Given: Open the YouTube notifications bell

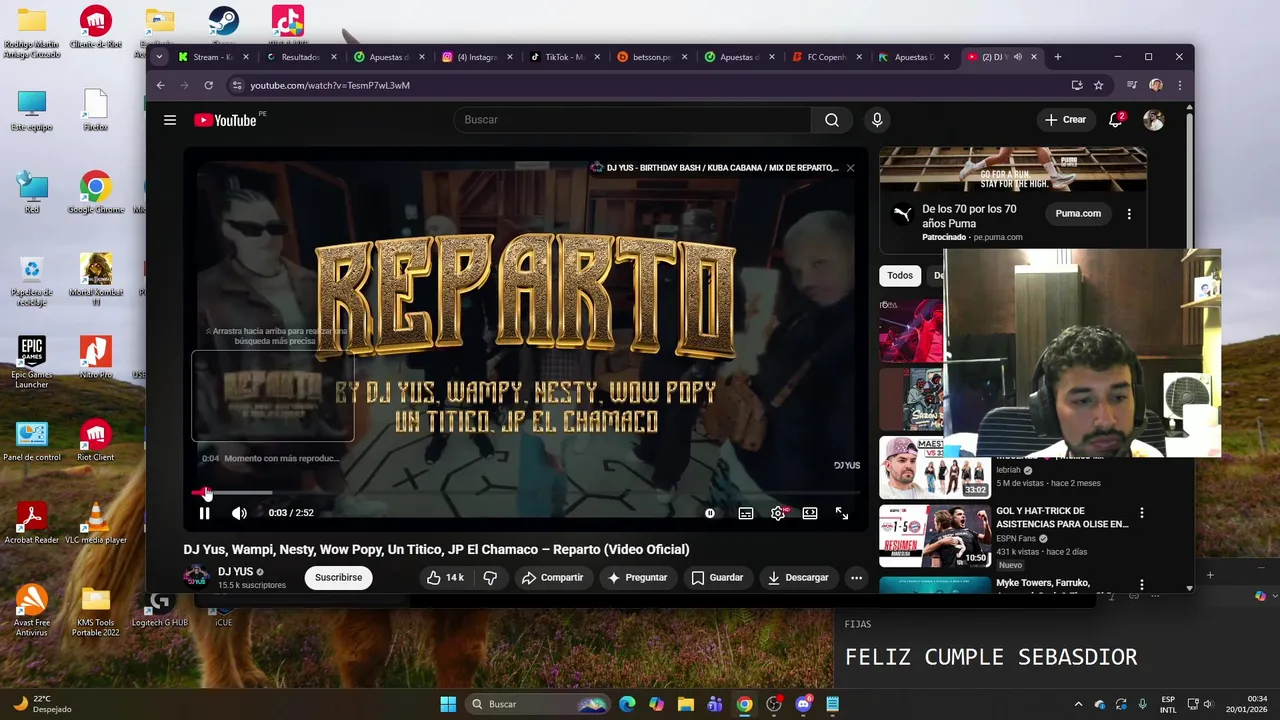Looking at the screenshot, I should pyautogui.click(x=1116, y=120).
